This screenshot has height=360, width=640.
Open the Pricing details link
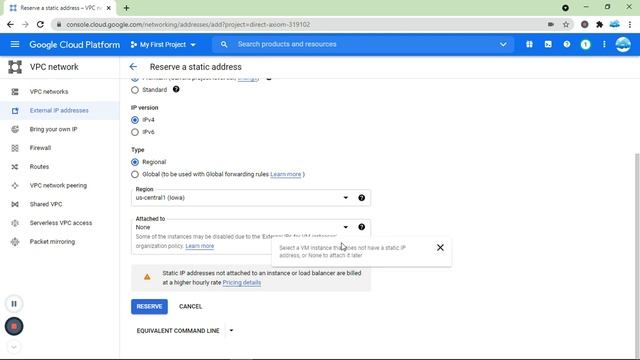[242, 282]
